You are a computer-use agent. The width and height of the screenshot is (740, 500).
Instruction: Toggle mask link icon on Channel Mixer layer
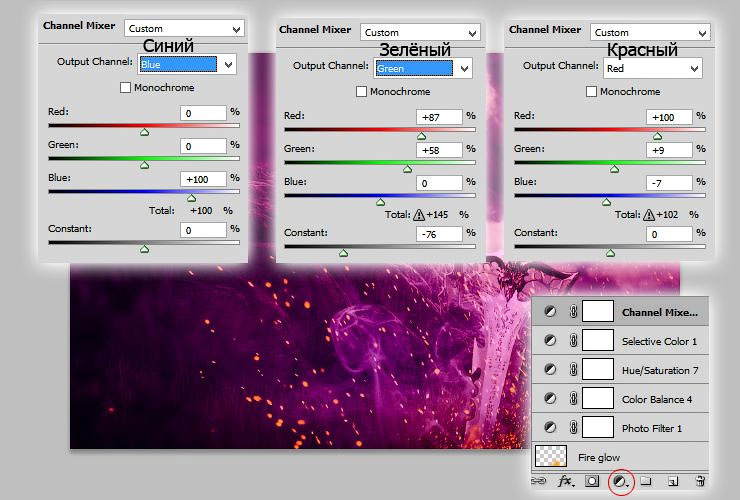(x=573, y=312)
